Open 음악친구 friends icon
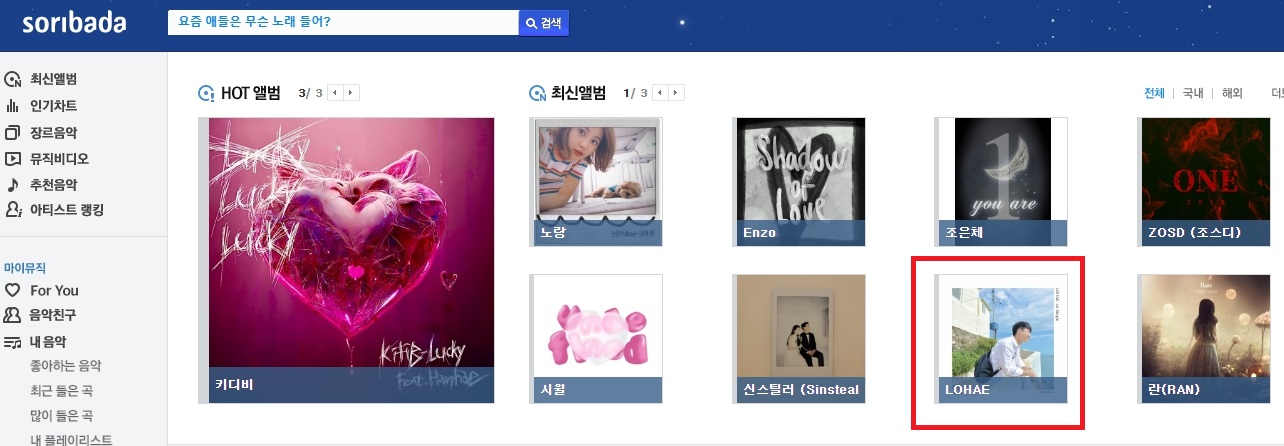 point(13,315)
